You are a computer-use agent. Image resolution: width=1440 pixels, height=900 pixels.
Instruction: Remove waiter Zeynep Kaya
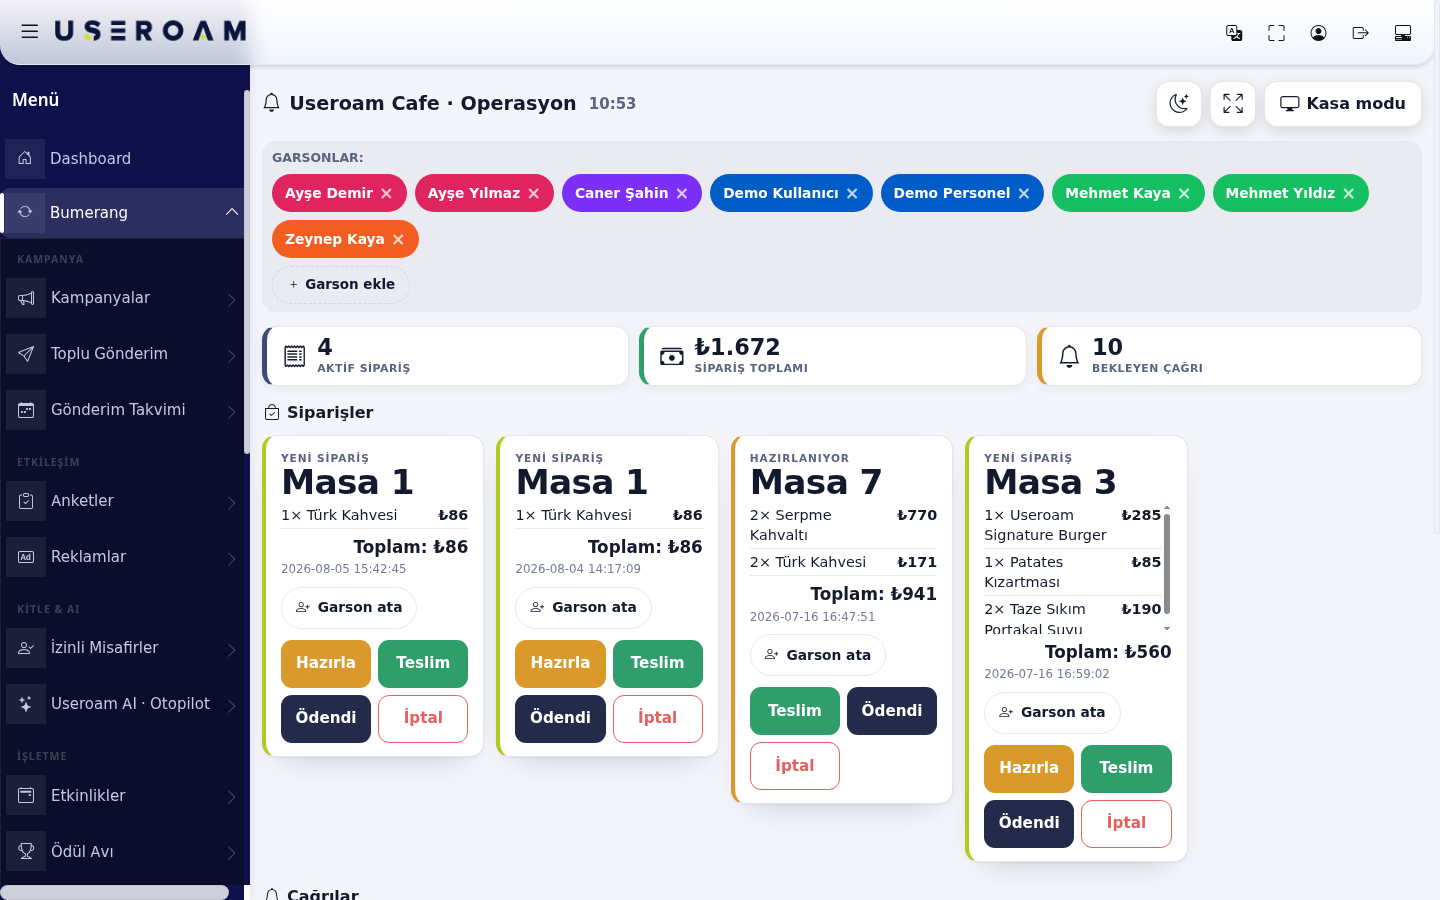tap(398, 240)
